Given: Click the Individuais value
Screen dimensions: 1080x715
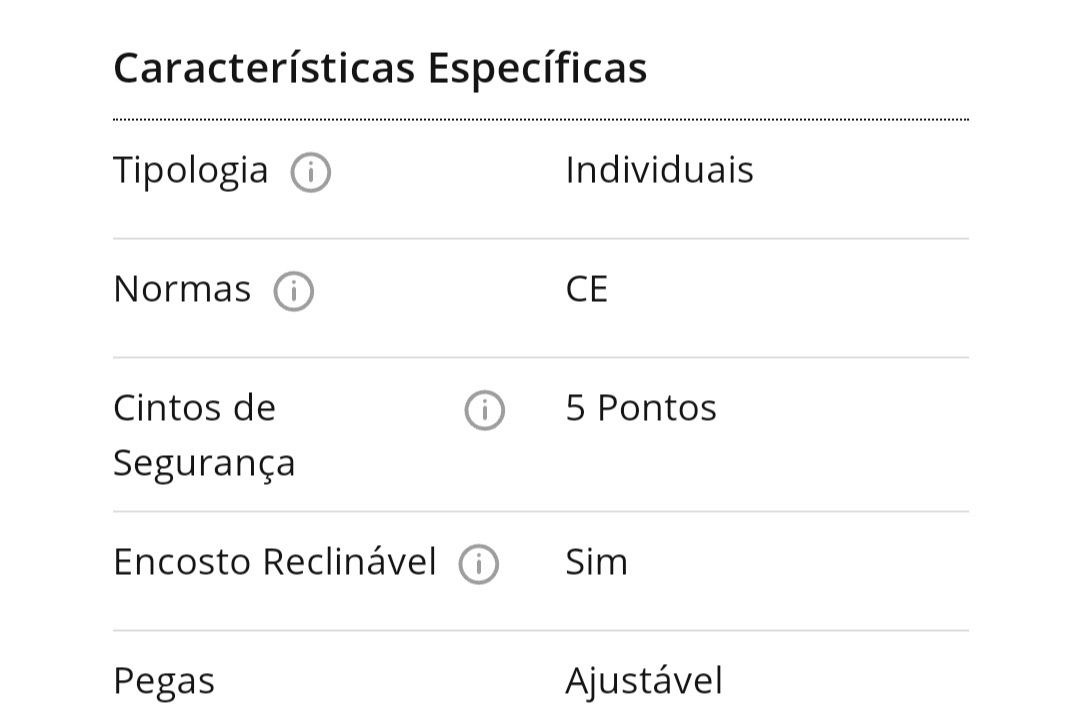Looking at the screenshot, I should pyautogui.click(x=659, y=169).
